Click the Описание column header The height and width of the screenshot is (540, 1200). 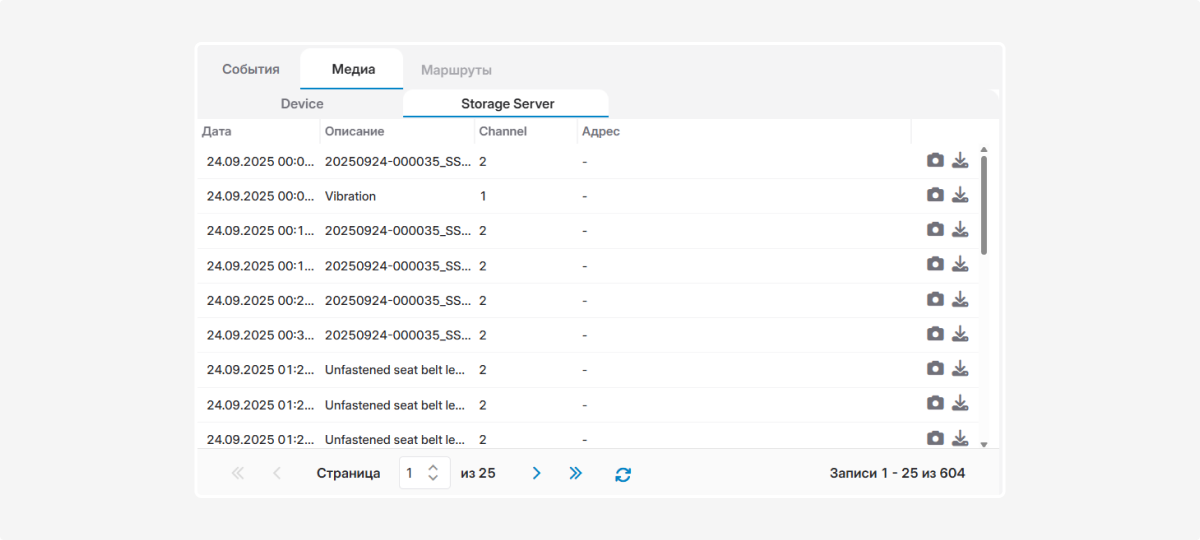tap(354, 131)
